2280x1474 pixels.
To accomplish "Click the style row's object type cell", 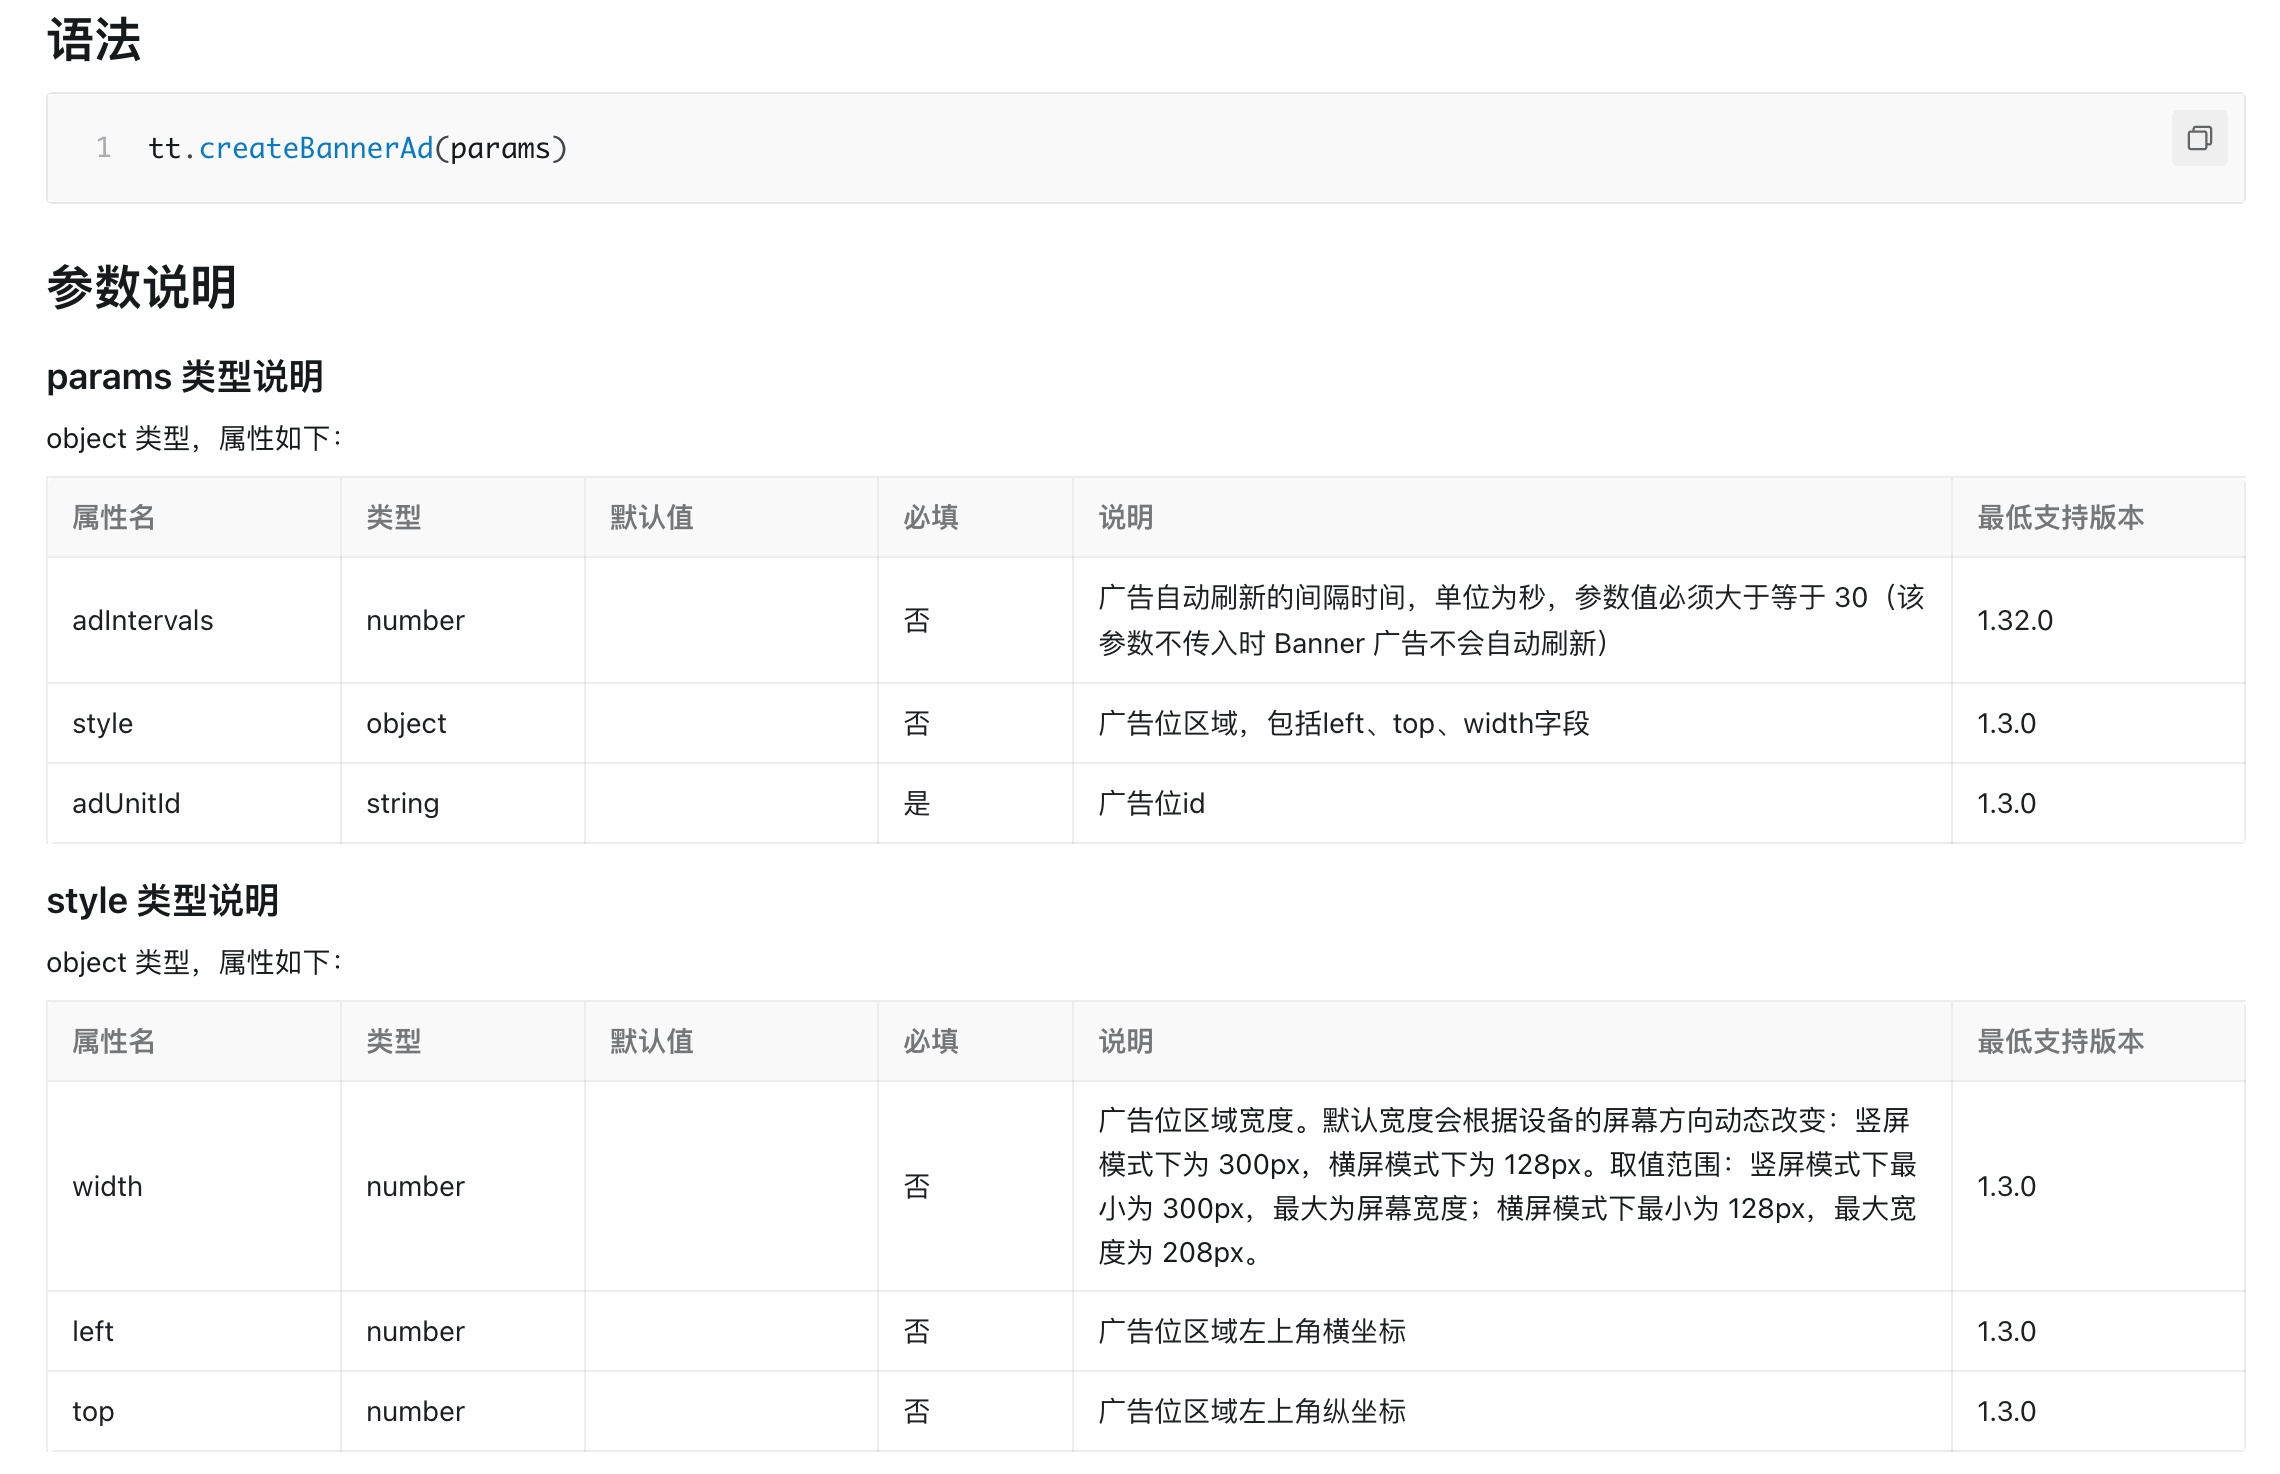I will 406,724.
